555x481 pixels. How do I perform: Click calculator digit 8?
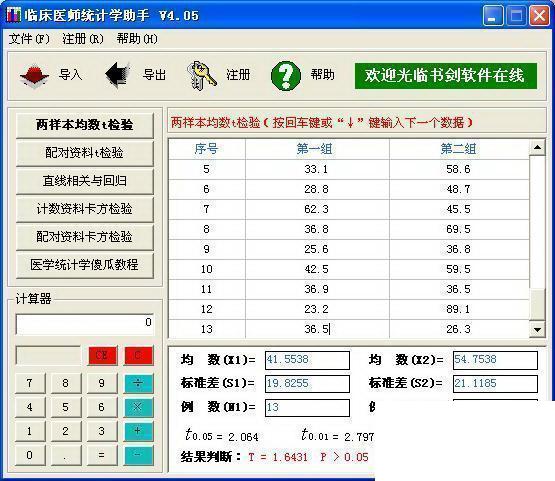66,383
